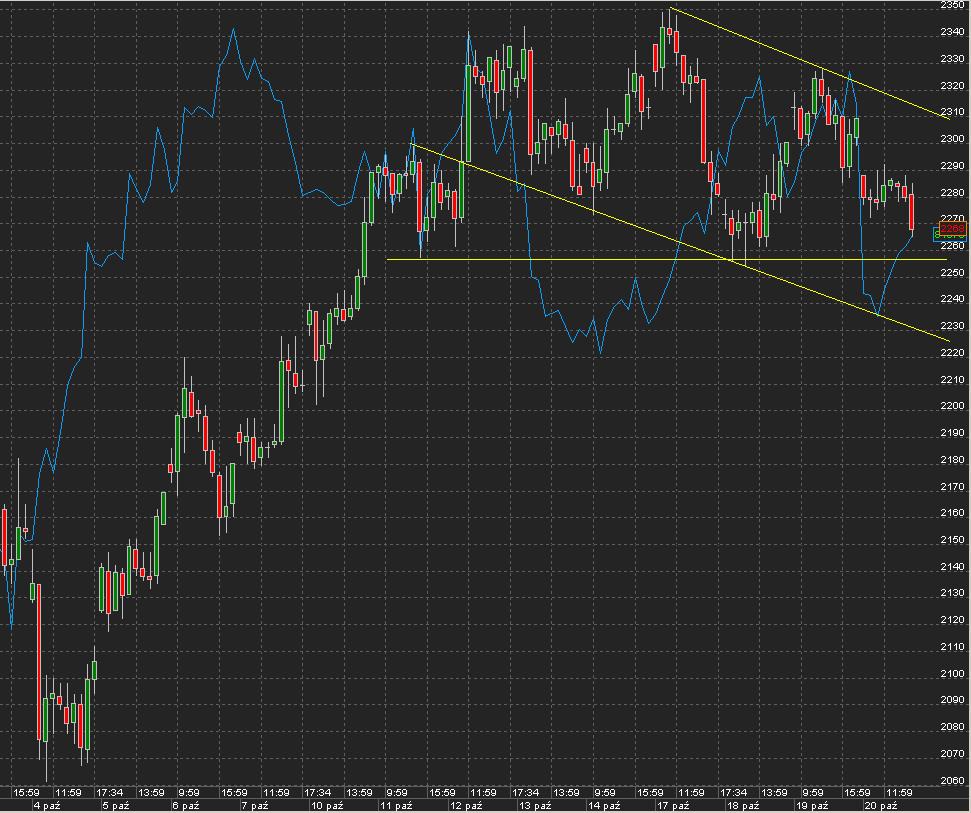Click the 2240 price axis label

tap(952, 299)
